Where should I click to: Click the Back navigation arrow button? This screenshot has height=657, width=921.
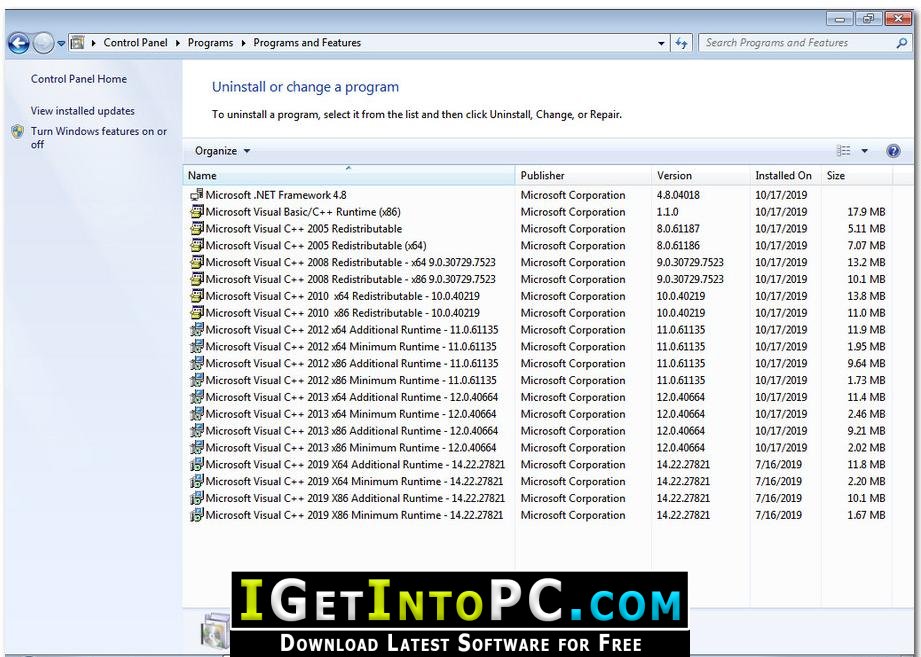coord(18,43)
